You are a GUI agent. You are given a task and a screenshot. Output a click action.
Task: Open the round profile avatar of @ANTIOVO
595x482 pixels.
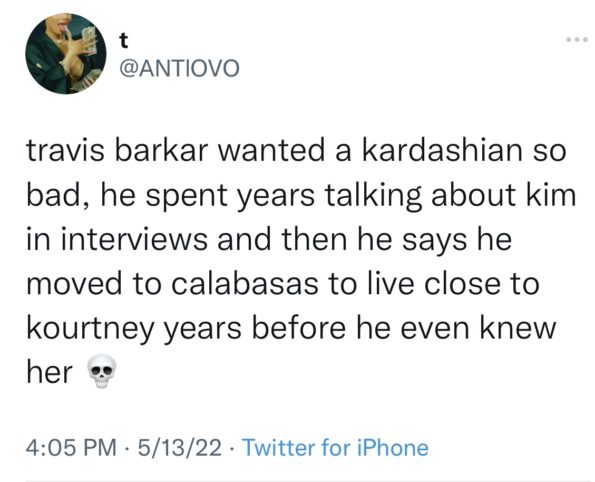66,54
